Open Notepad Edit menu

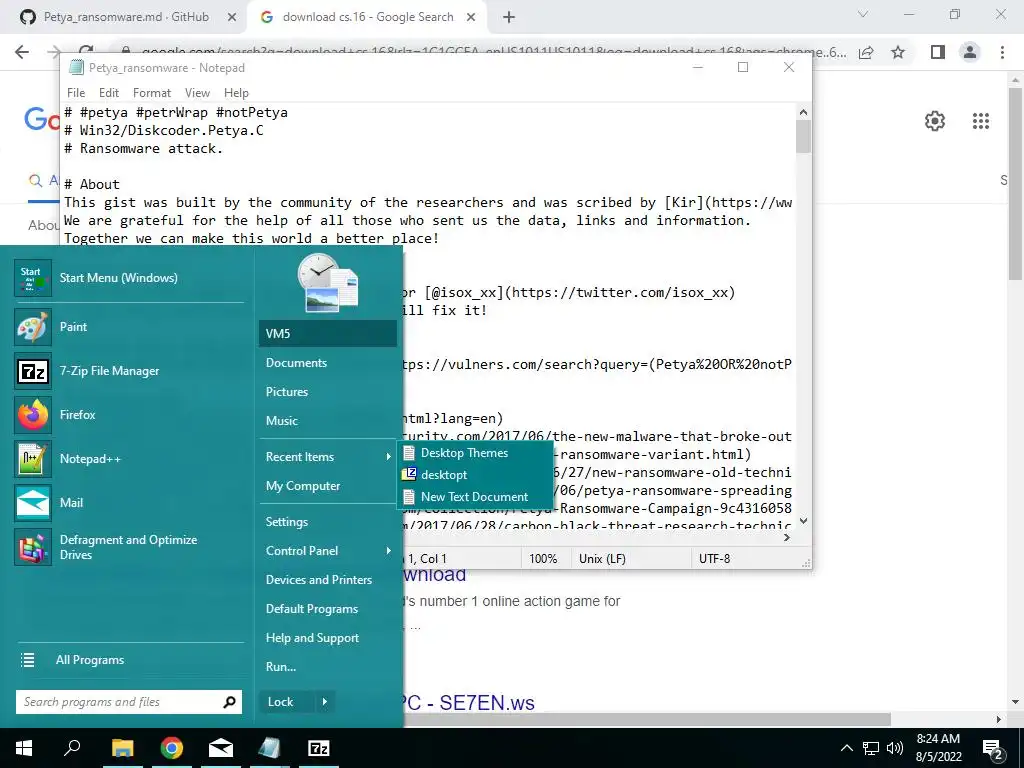pos(108,93)
